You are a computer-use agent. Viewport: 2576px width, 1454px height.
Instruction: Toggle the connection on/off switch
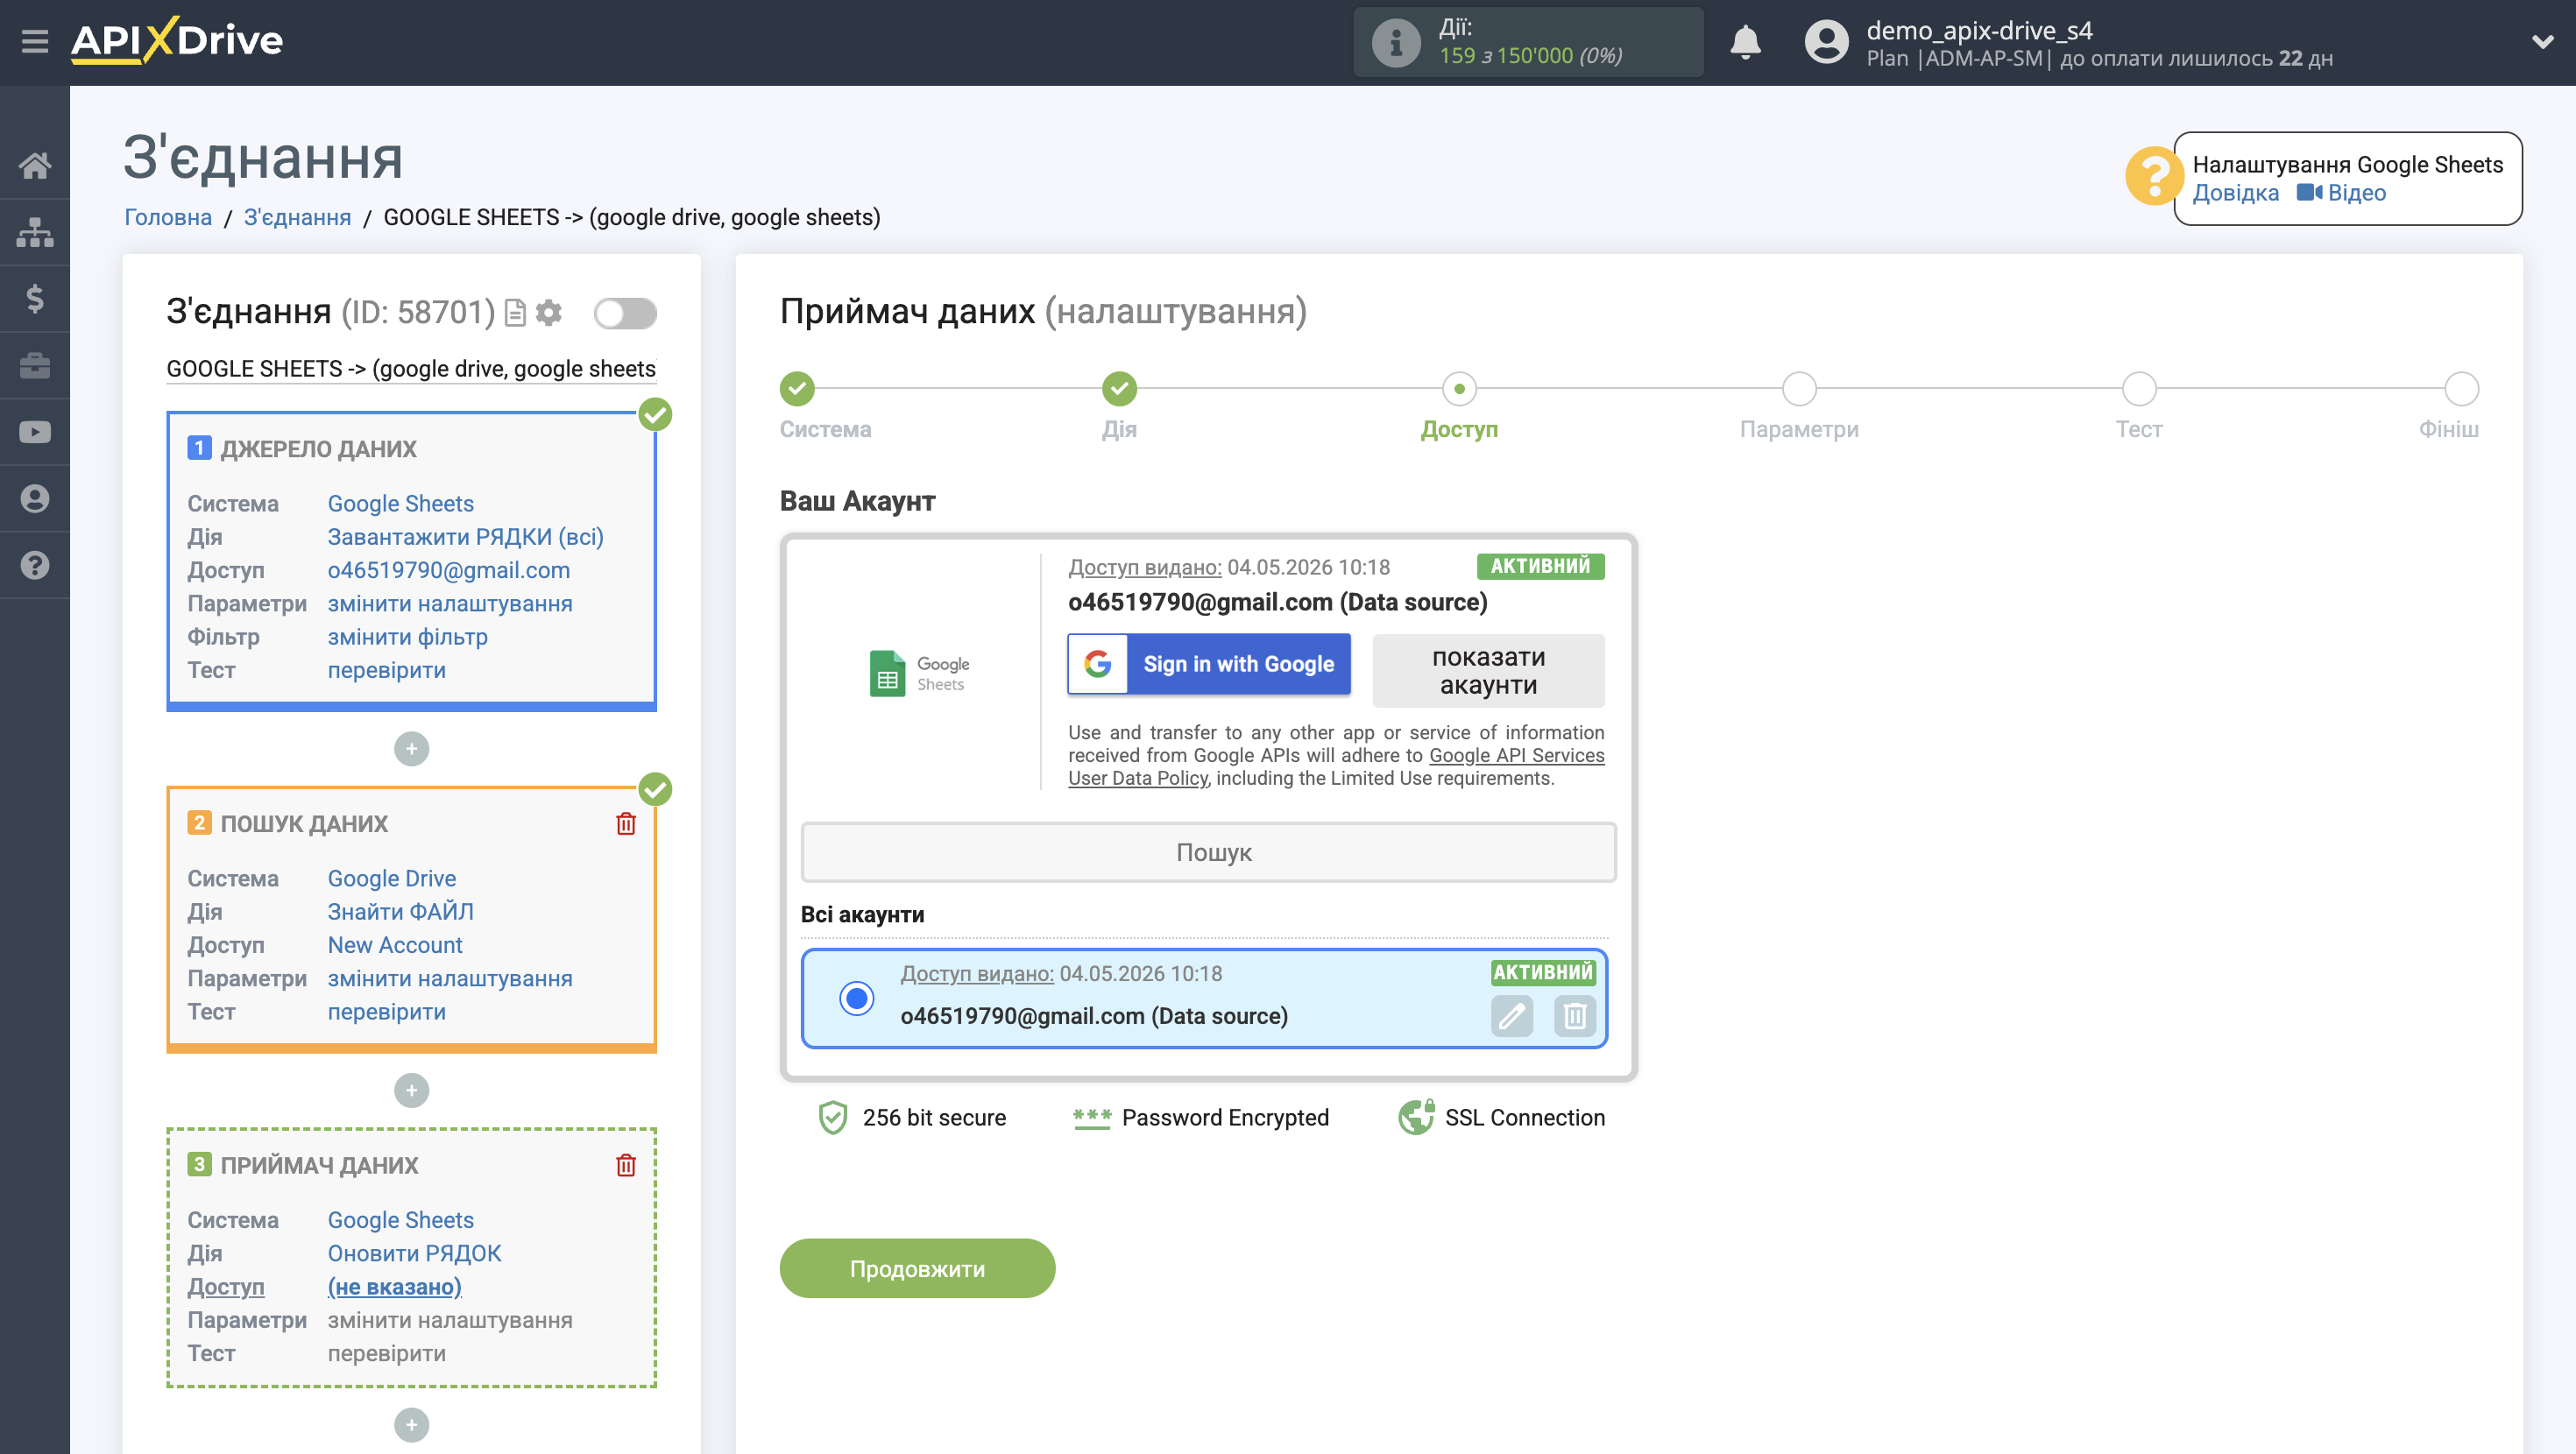pyautogui.click(x=625, y=313)
